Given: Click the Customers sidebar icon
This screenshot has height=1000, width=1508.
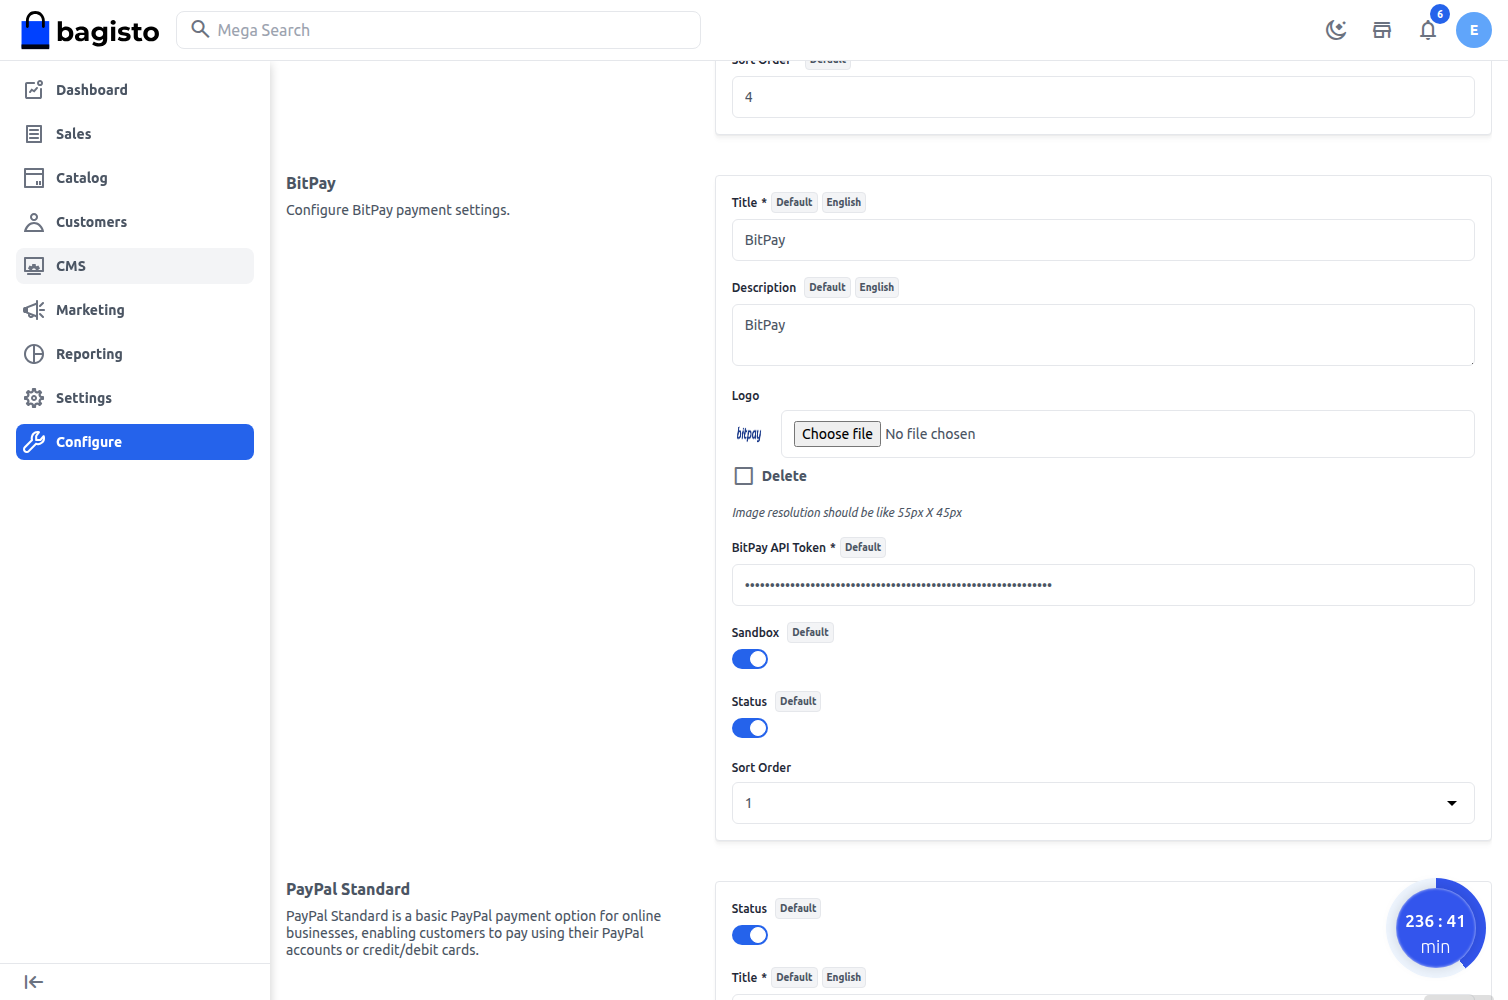Looking at the screenshot, I should [34, 222].
